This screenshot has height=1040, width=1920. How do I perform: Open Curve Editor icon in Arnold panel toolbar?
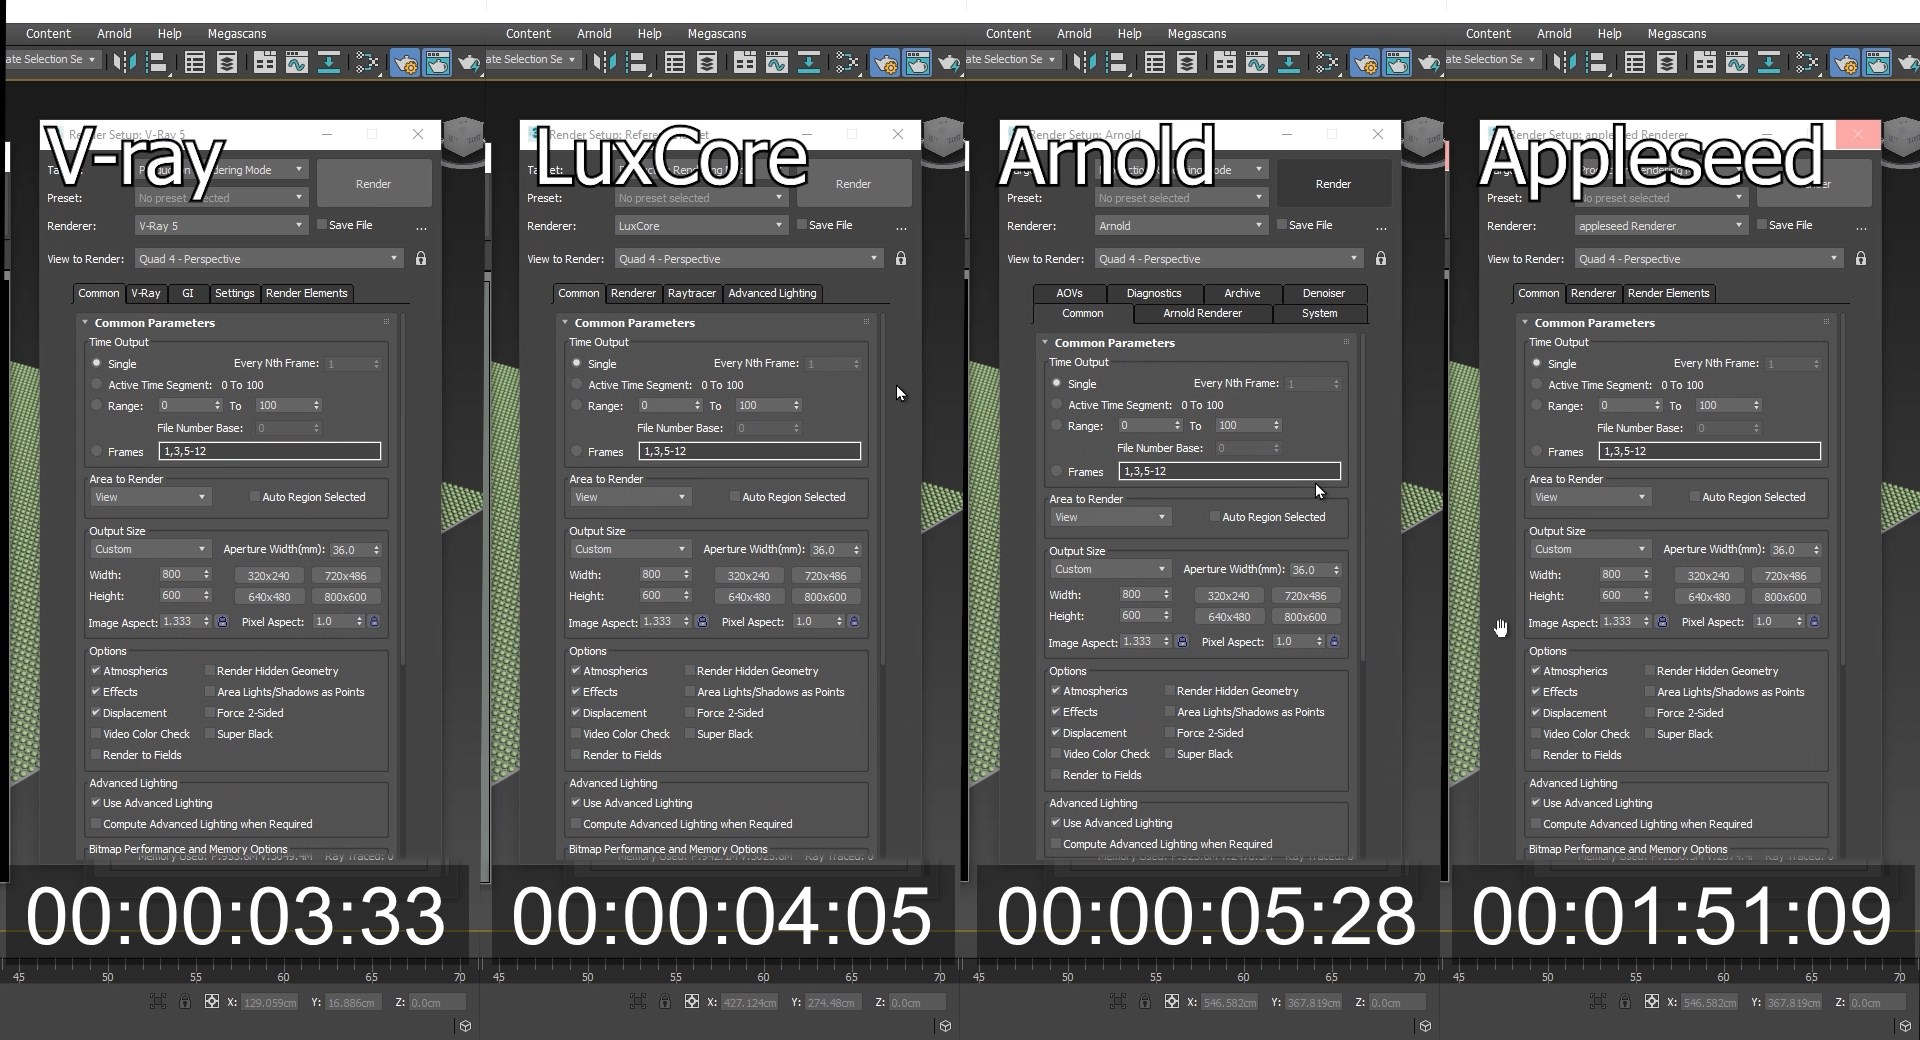(x=1257, y=63)
